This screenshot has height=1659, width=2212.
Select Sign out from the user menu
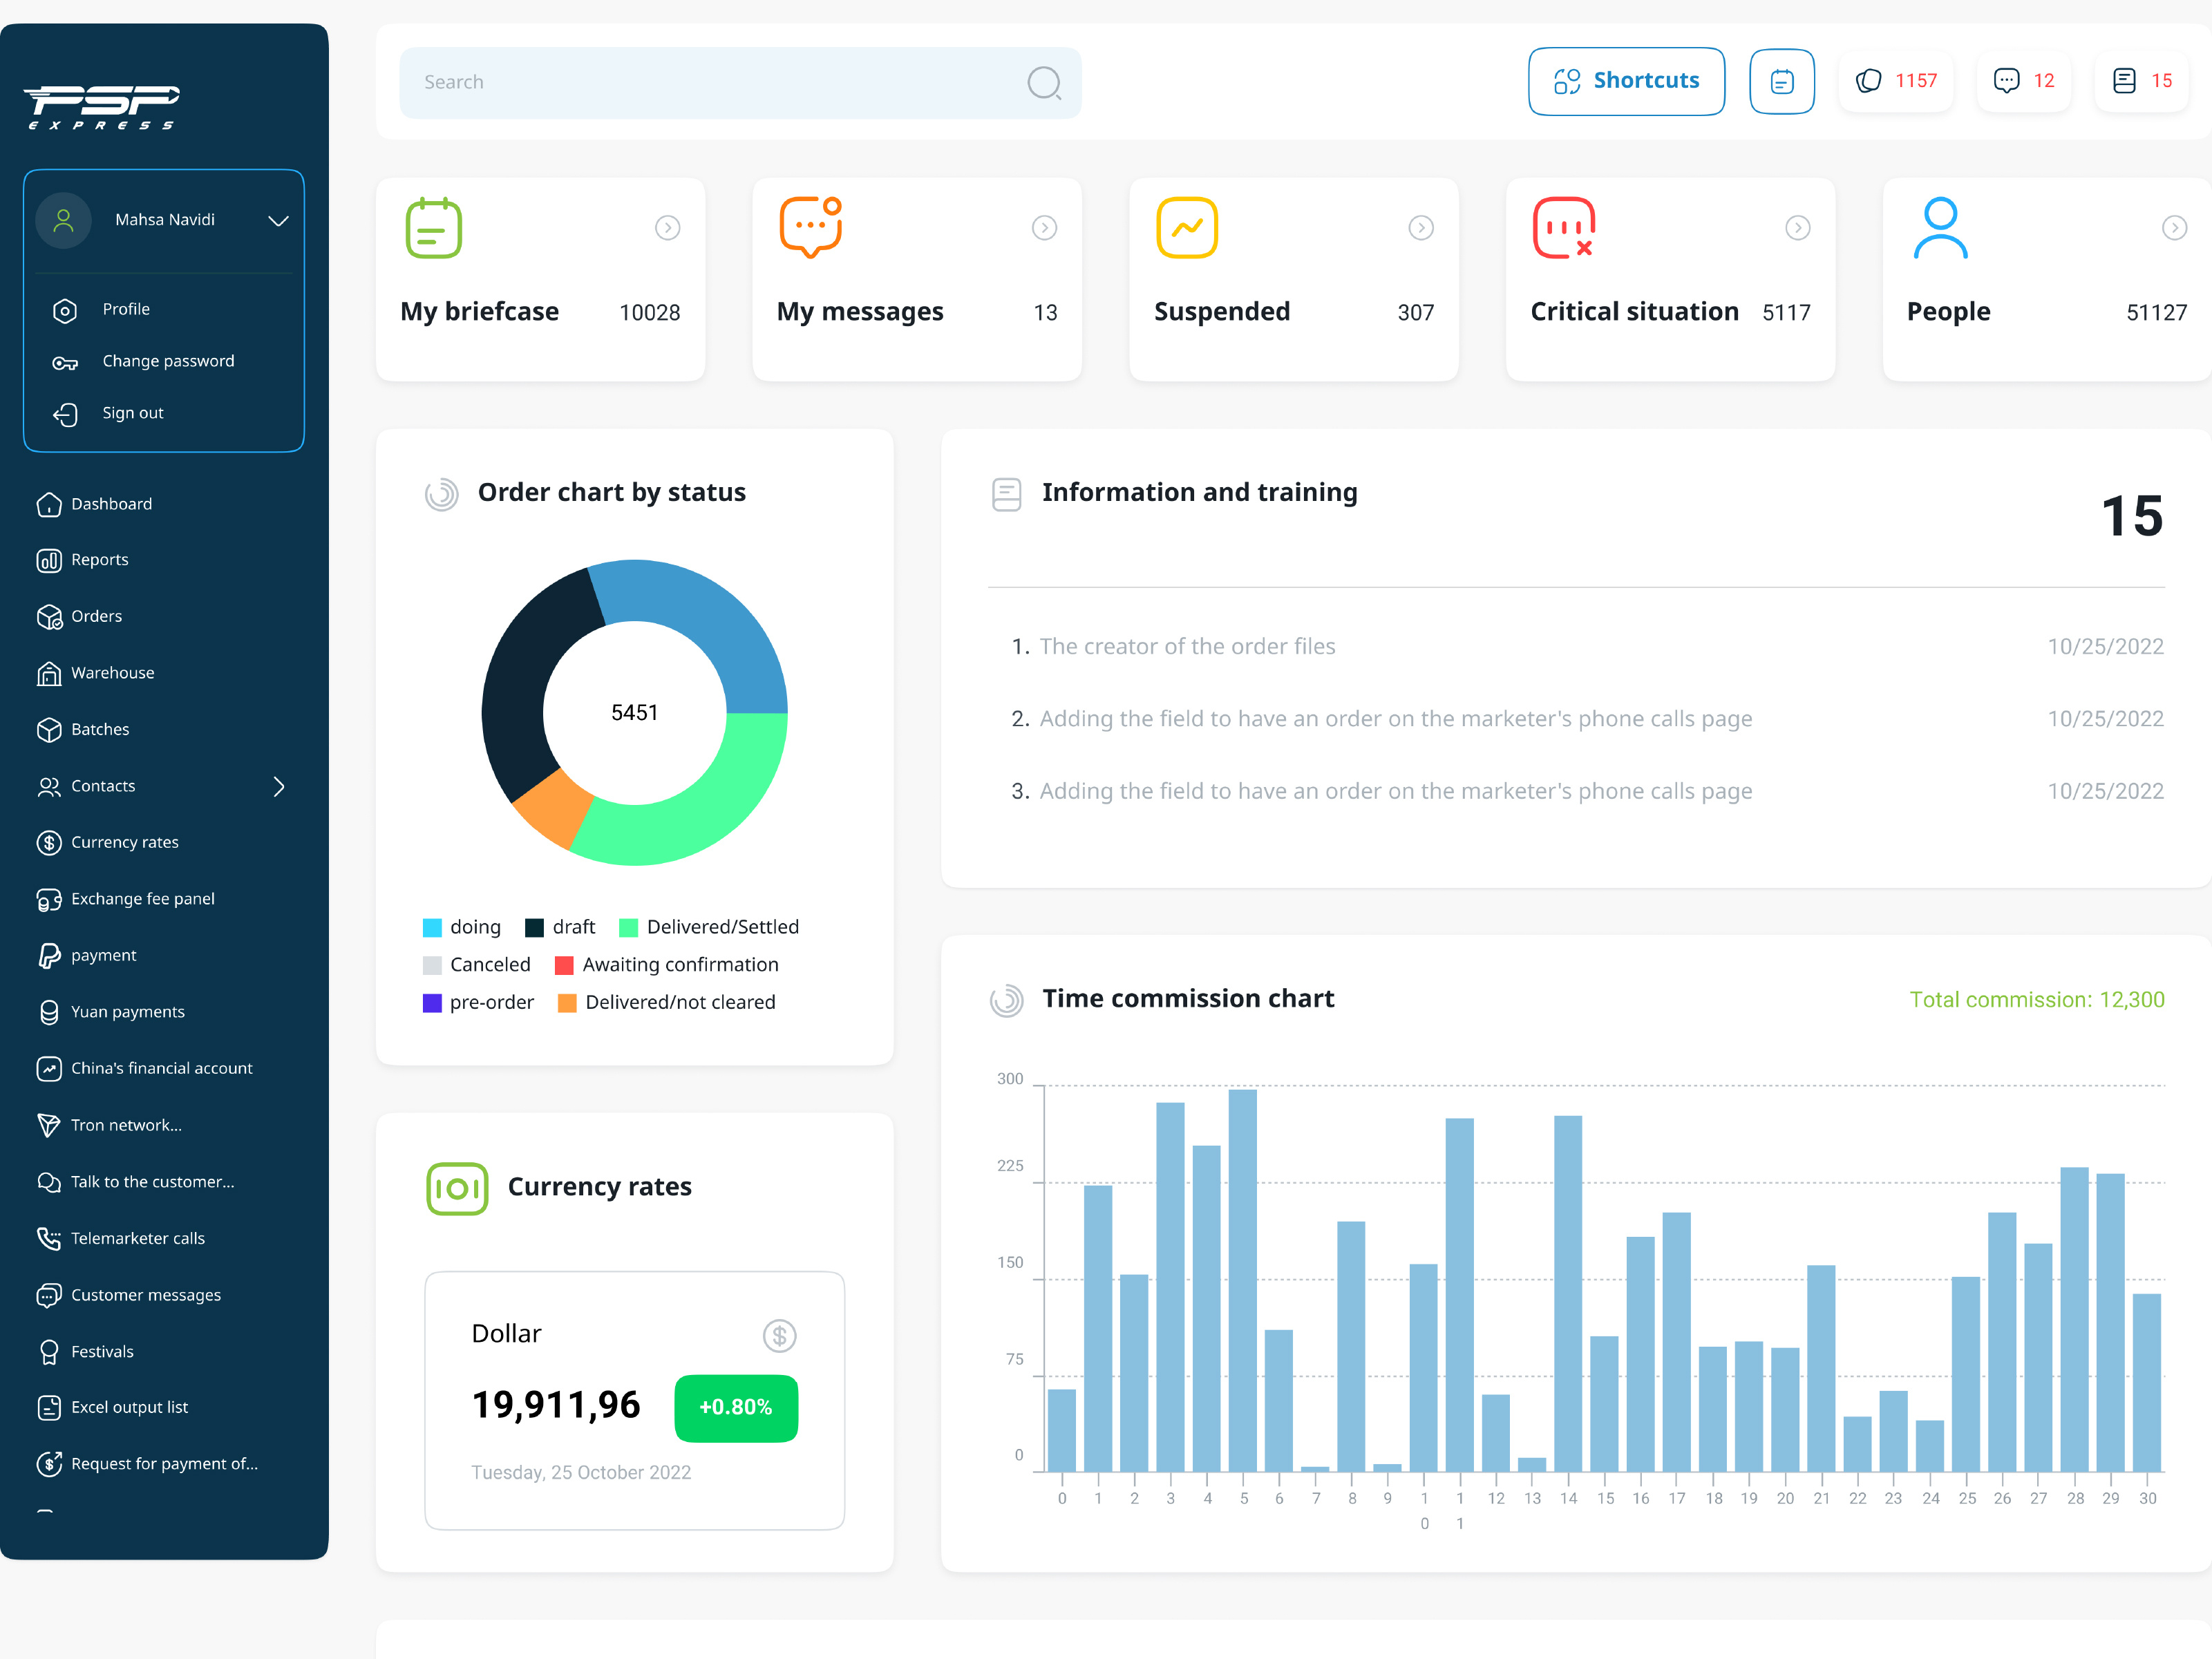132,413
